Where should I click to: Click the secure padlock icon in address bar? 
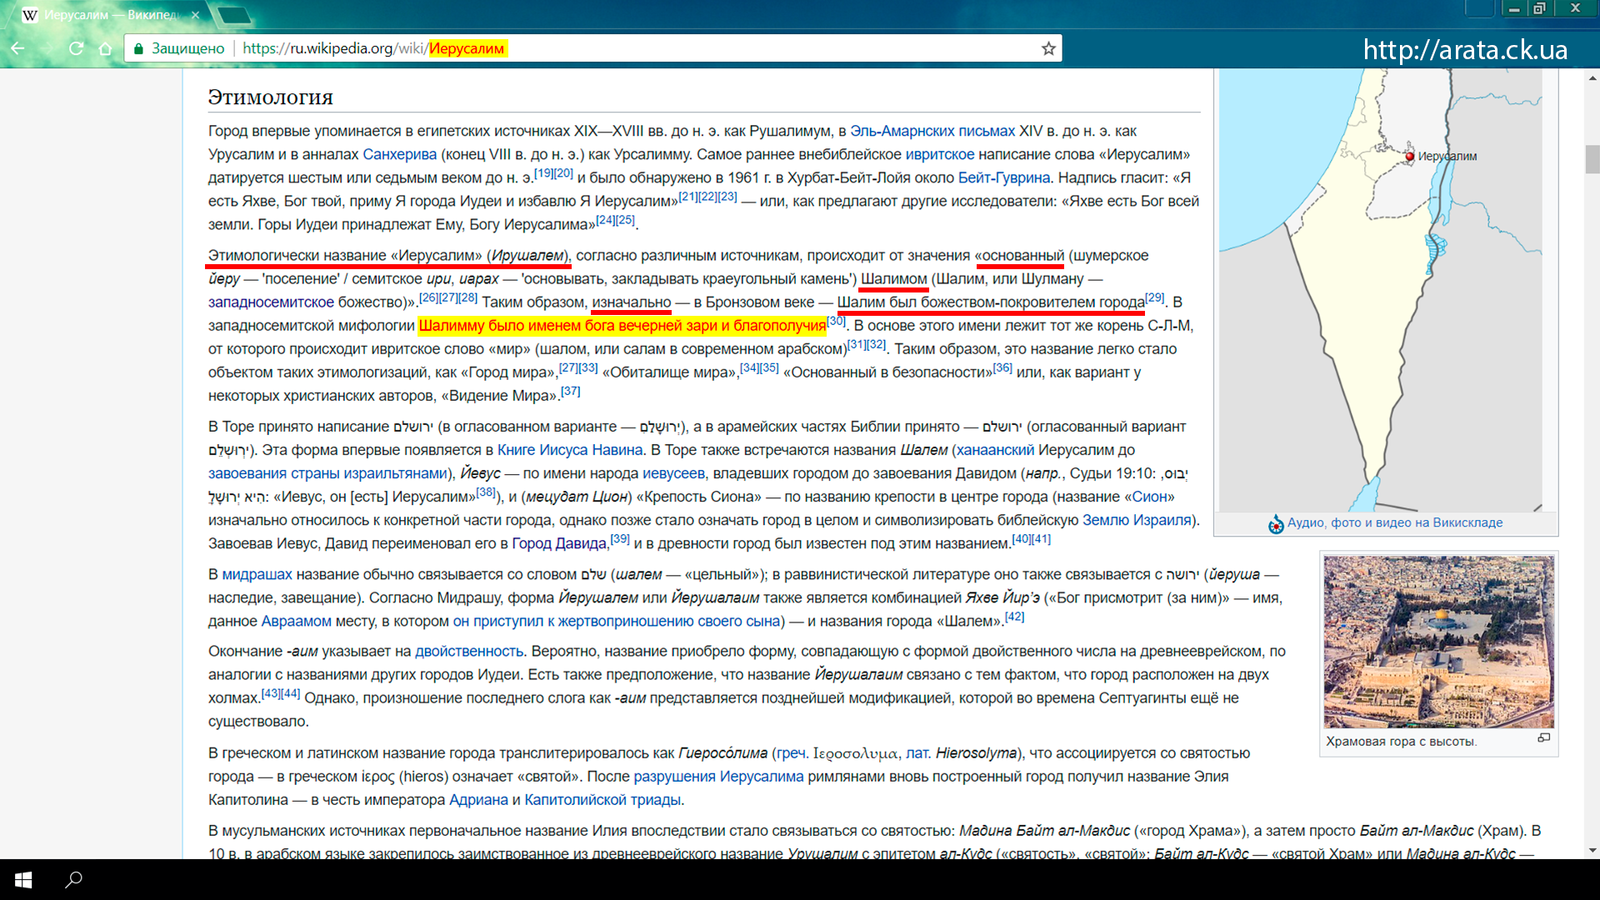(x=138, y=48)
